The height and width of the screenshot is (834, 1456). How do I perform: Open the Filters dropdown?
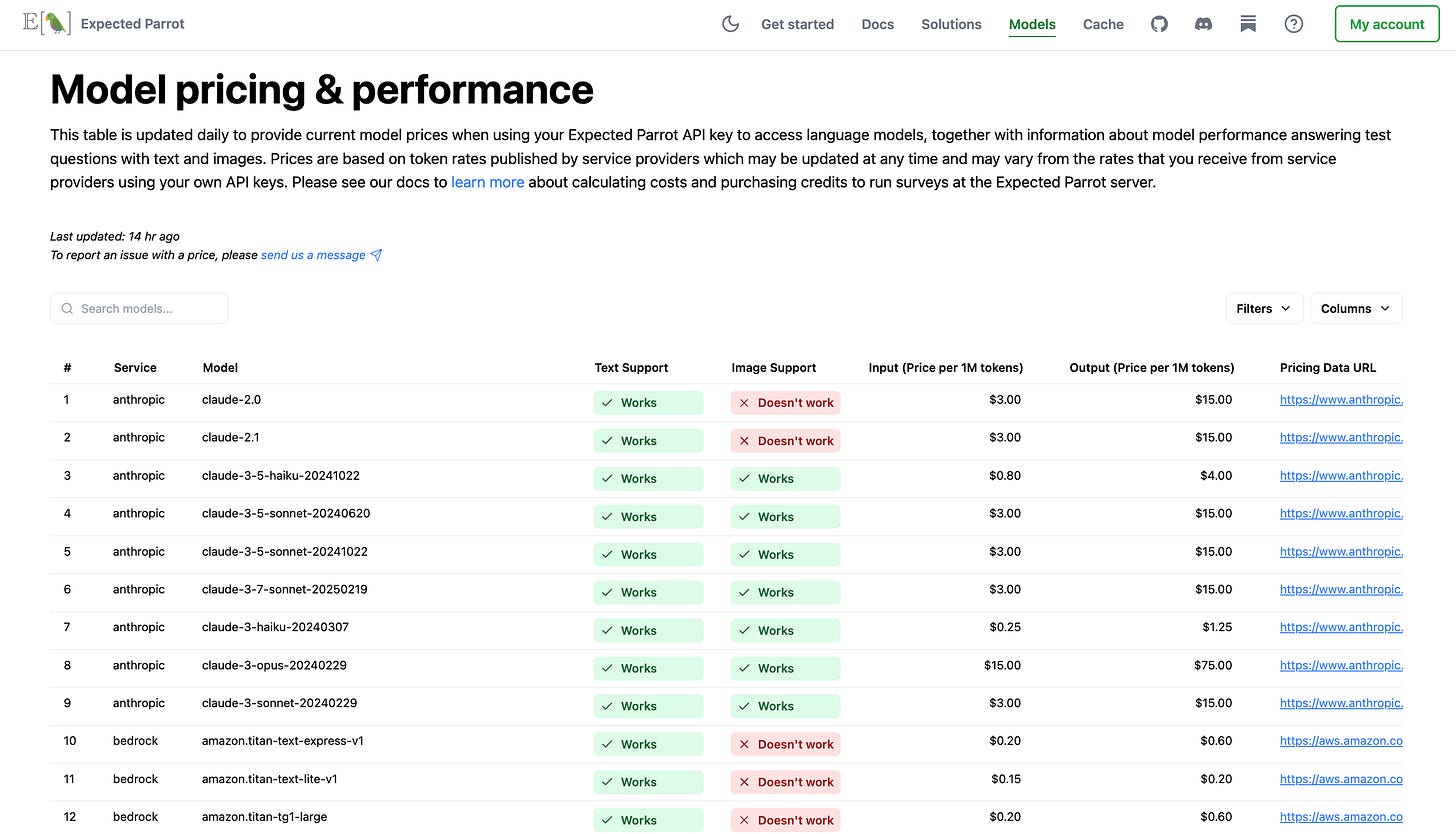click(1264, 308)
